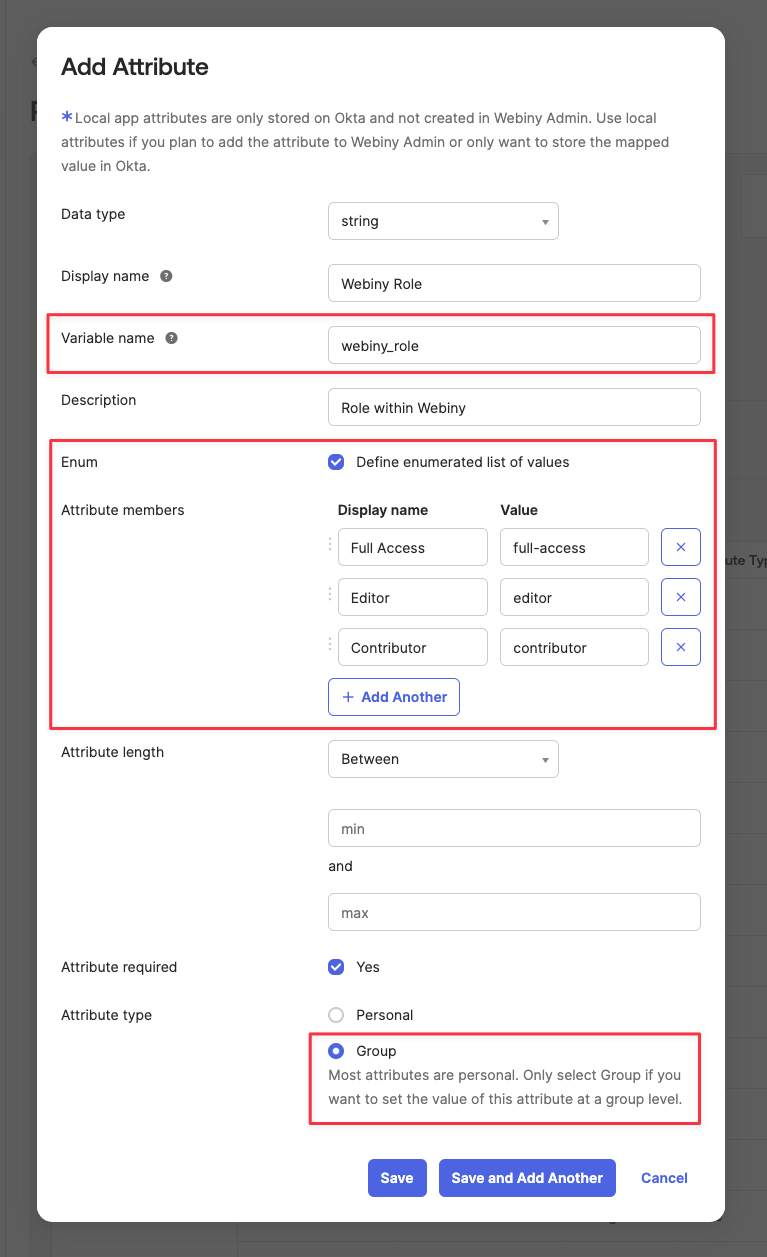The image size is (767, 1257).
Task: Click the min length input field
Action: 514,829
